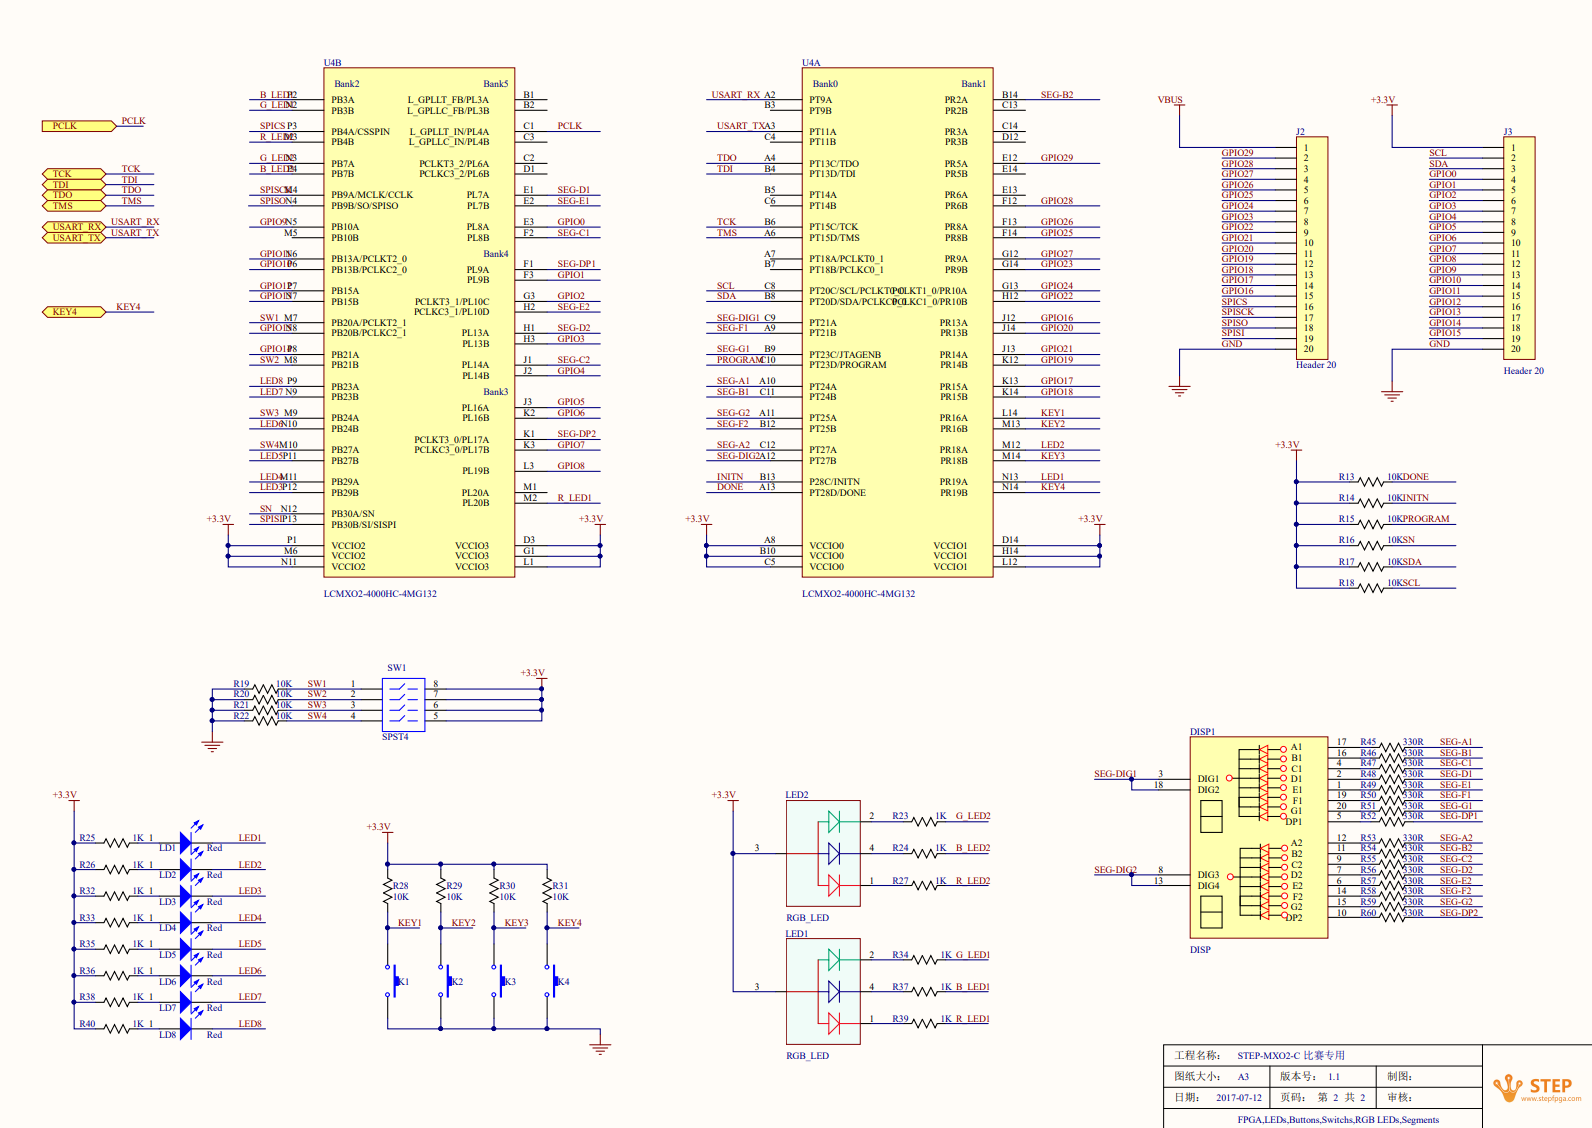Select the U4B FPGA chip body
Image resolution: width=1592 pixels, height=1128 pixels.
[x=419, y=322]
